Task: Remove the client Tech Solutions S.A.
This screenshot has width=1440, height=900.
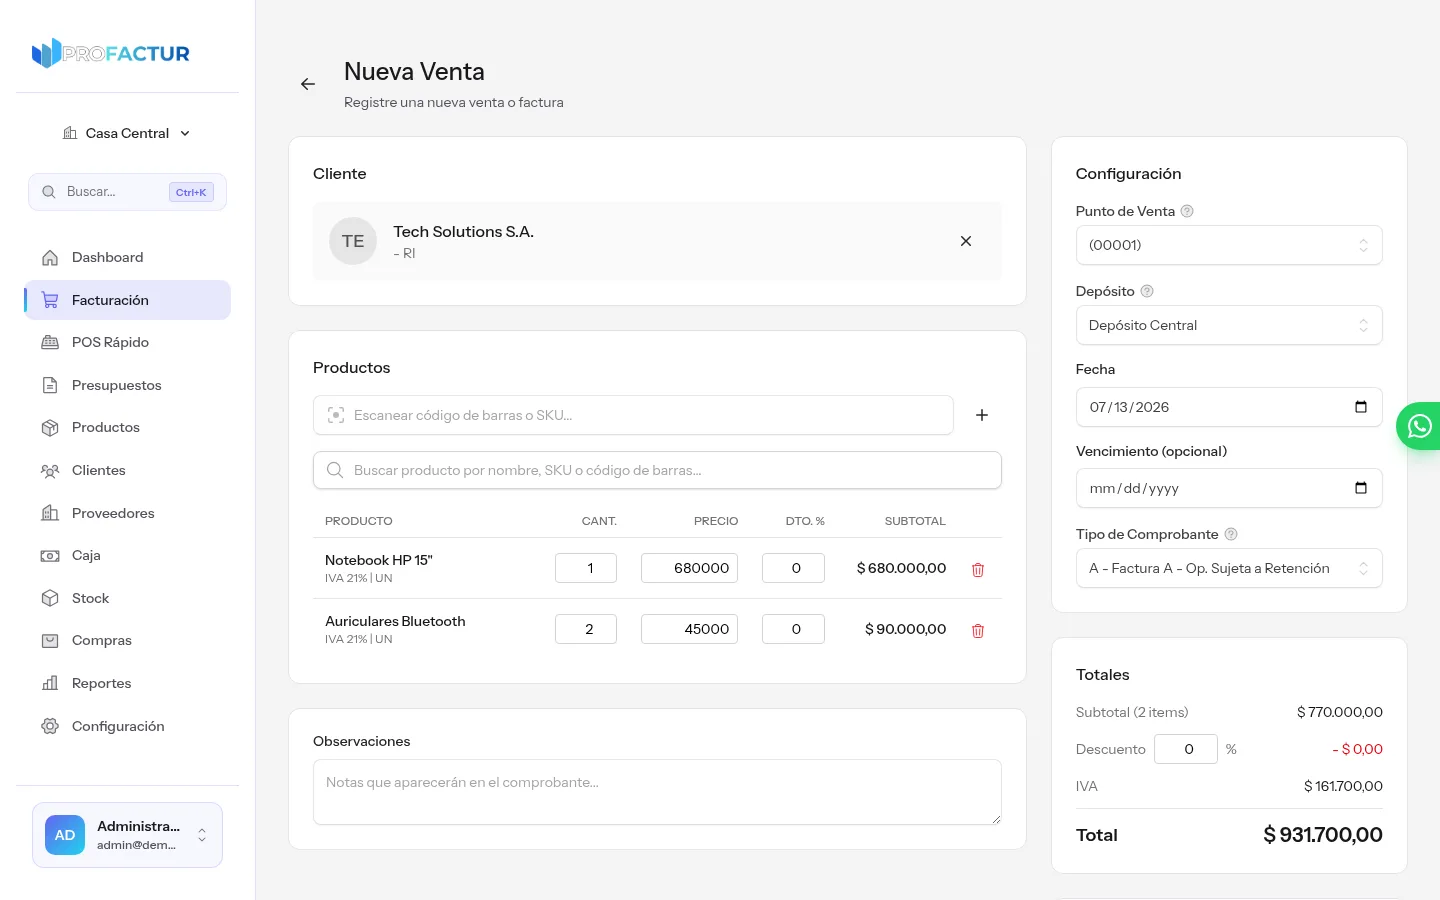Action: point(966,241)
